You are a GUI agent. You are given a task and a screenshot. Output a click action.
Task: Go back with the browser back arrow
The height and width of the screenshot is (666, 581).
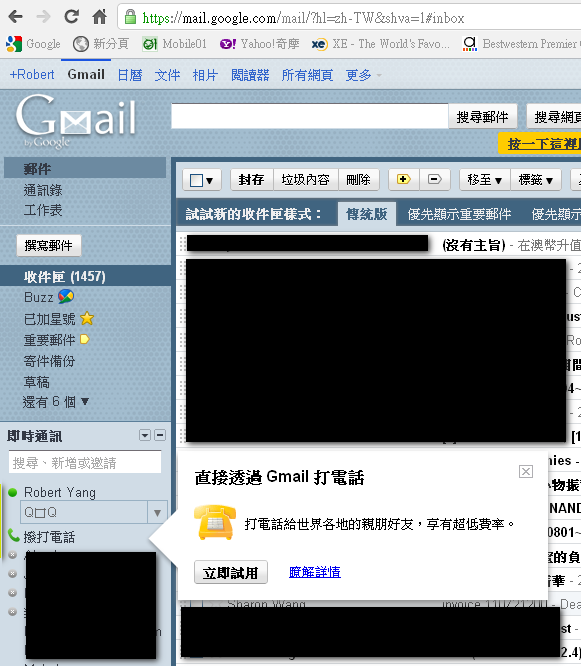tap(15, 17)
